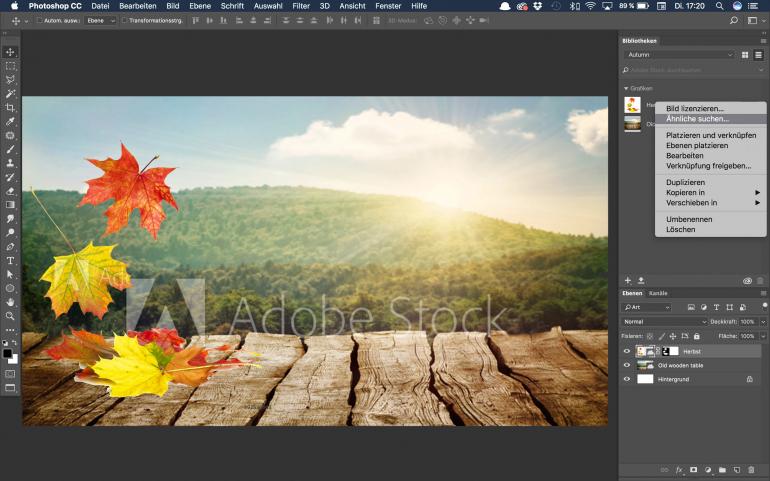Collapse the Grafiken section

pyautogui.click(x=626, y=88)
